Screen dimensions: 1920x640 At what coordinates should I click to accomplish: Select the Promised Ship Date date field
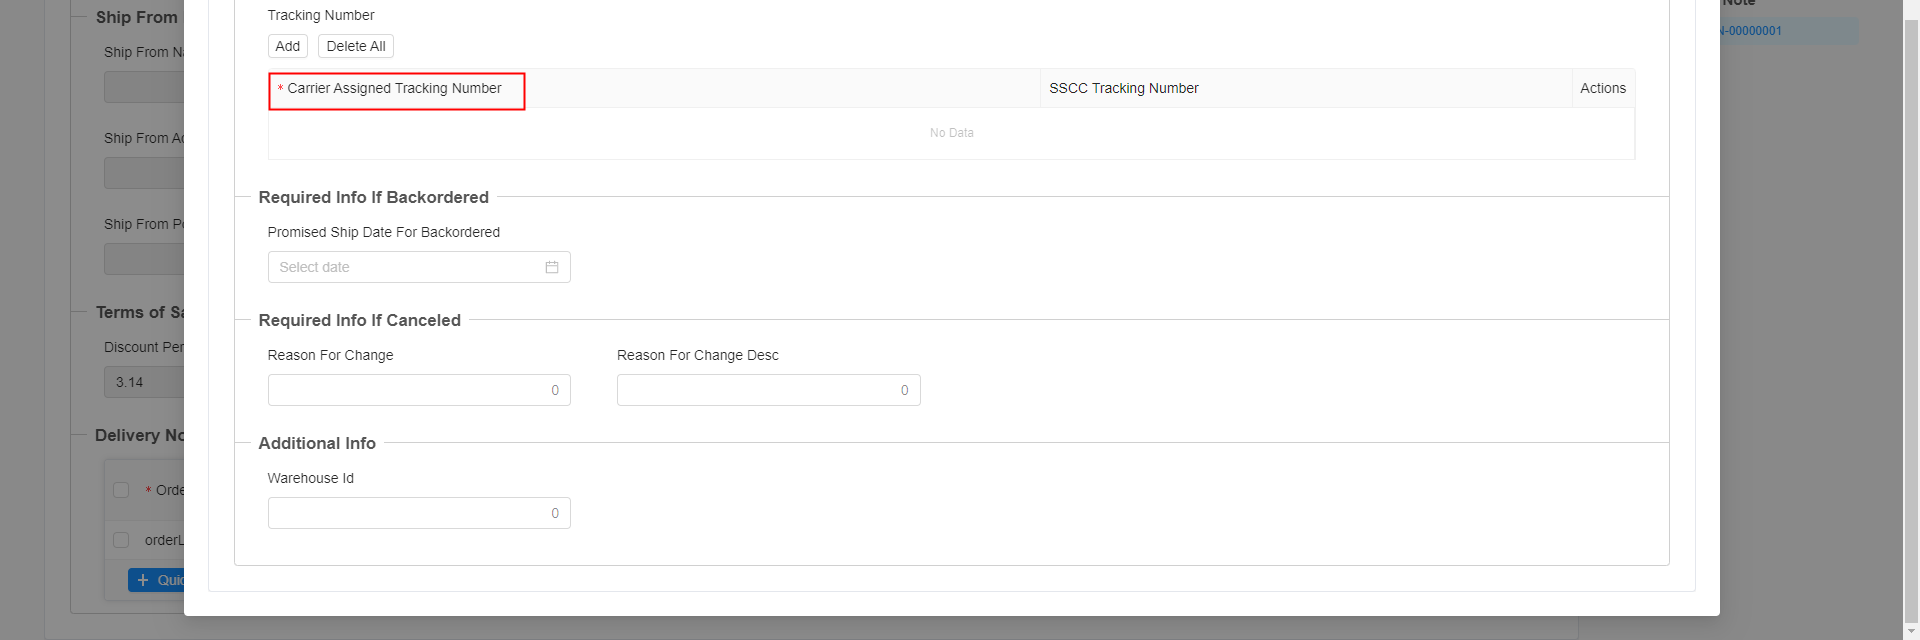coord(419,267)
